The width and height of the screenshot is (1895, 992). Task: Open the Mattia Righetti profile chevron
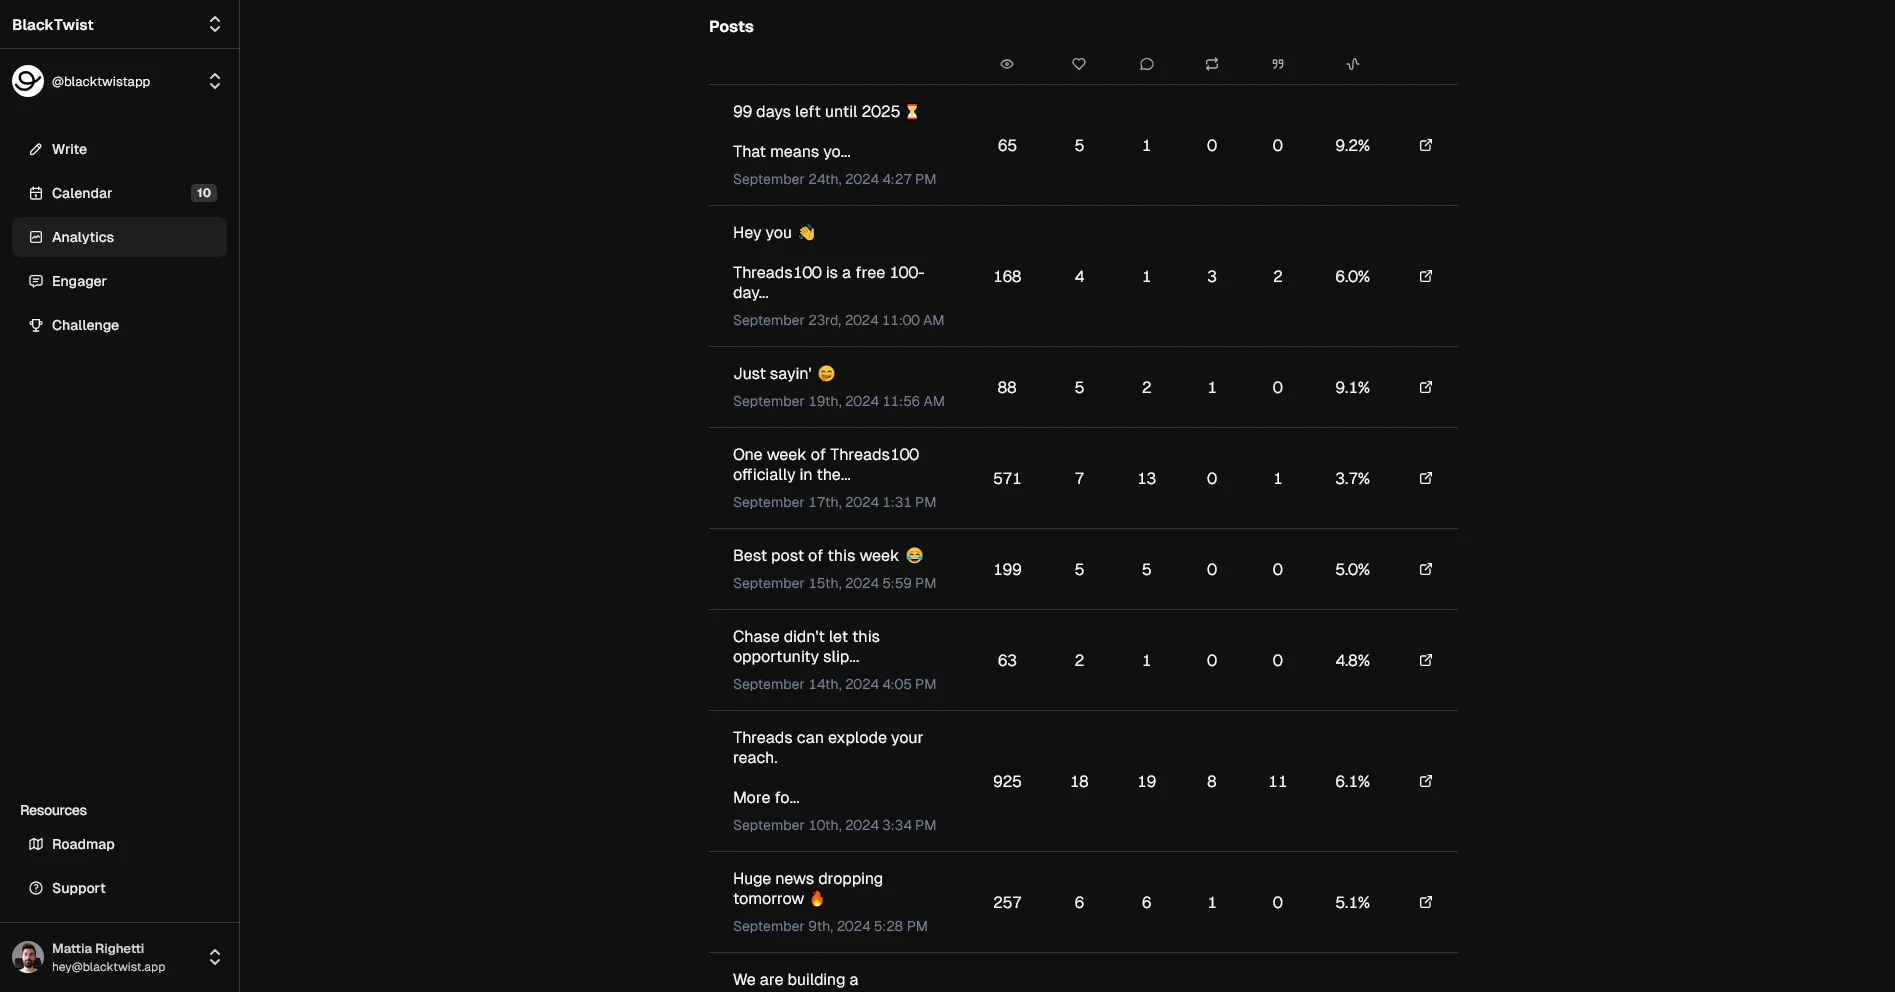coord(215,956)
